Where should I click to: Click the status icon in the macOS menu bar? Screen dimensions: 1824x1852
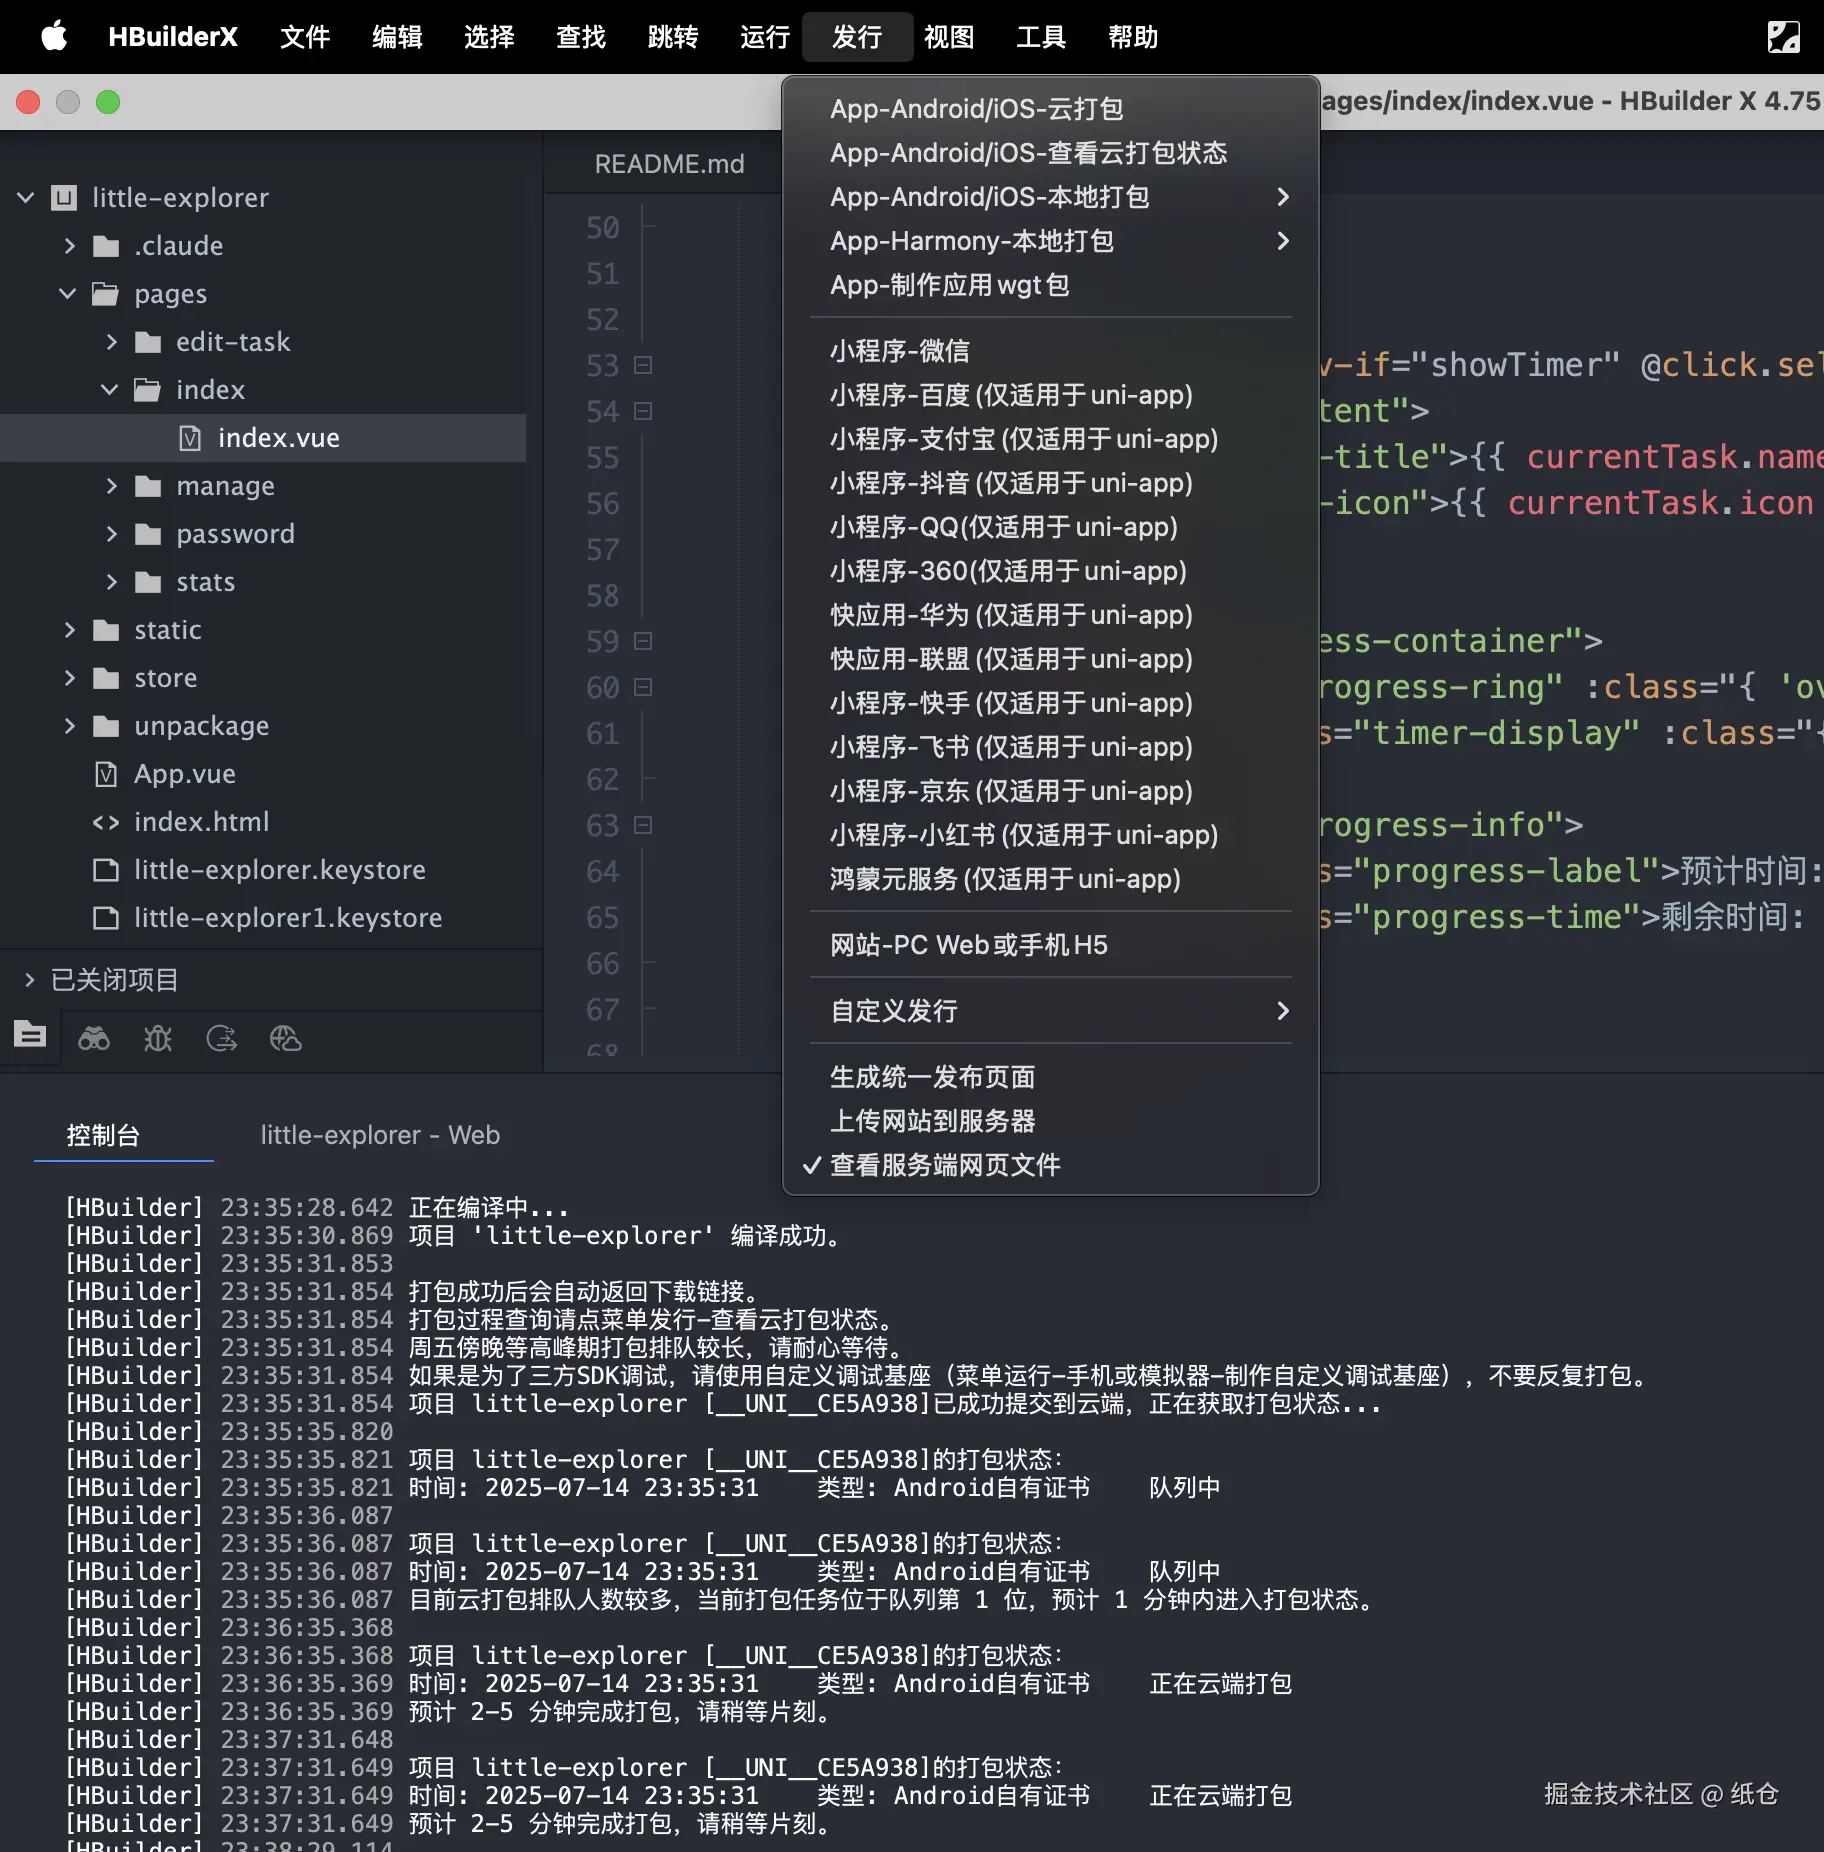point(1783,37)
